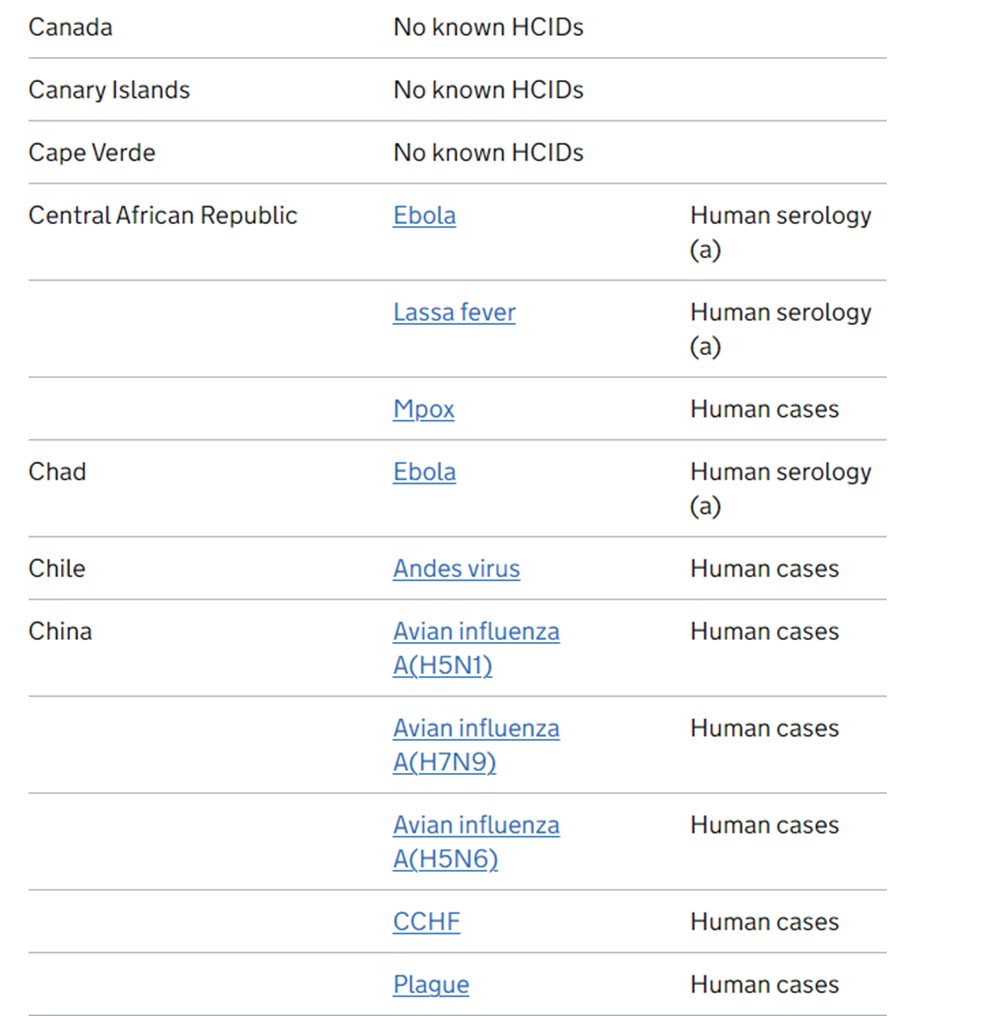
Task: Click the Cape Verde country cell
Action: coord(92,153)
